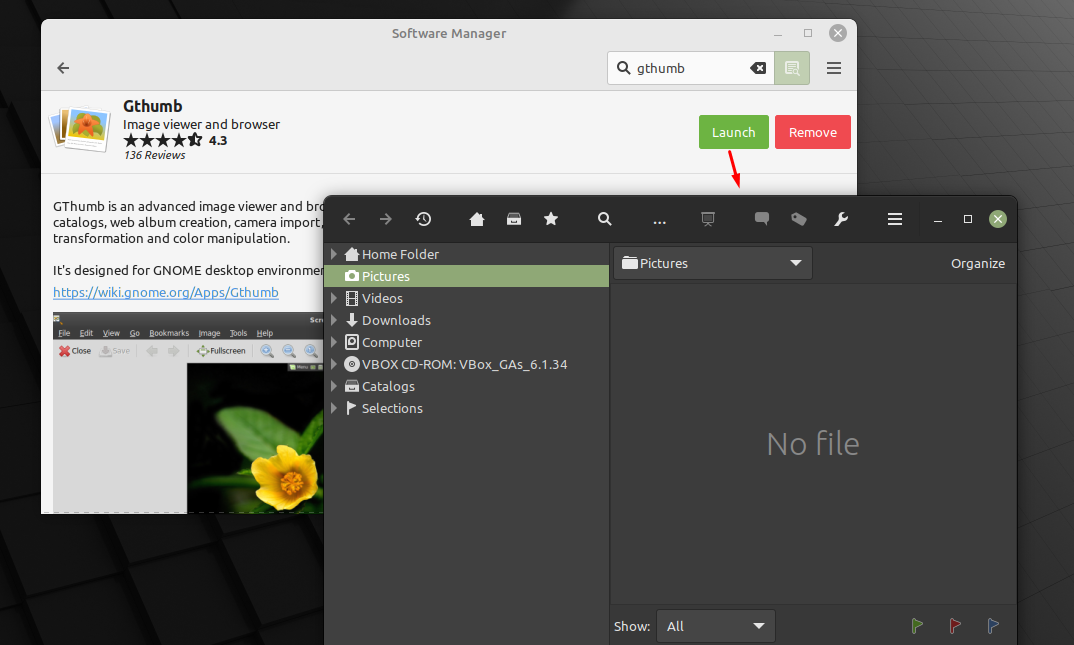Close the gThumb window
This screenshot has width=1074, height=645.
[x=998, y=219]
